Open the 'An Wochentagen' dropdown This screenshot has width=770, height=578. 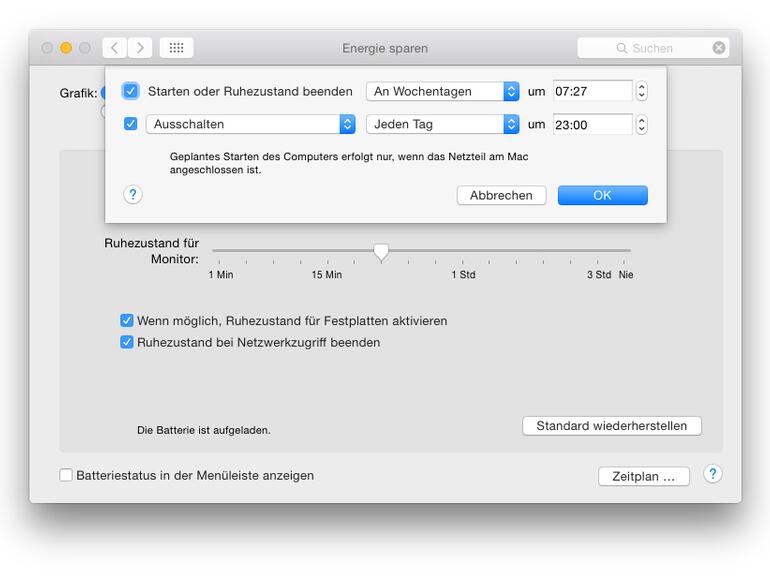(442, 91)
